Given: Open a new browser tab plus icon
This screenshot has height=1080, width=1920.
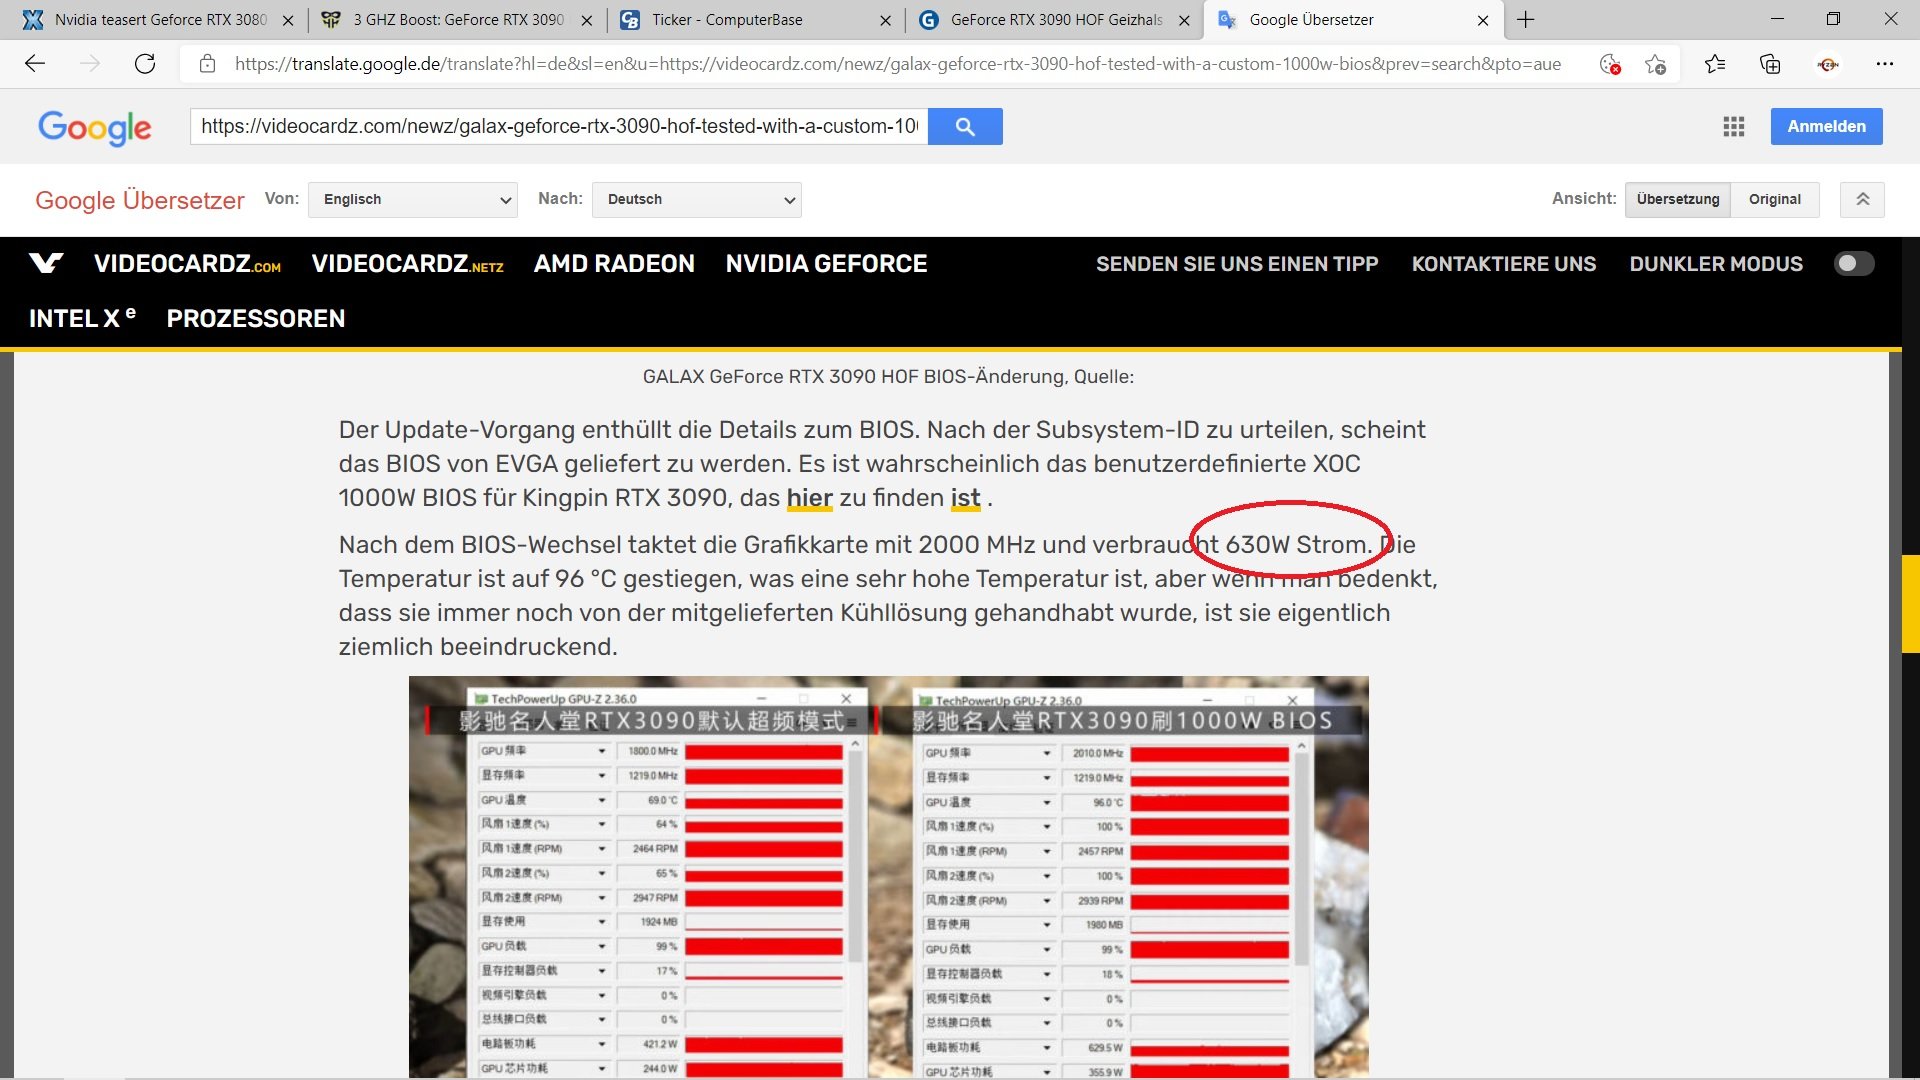Looking at the screenshot, I should tap(1525, 20).
